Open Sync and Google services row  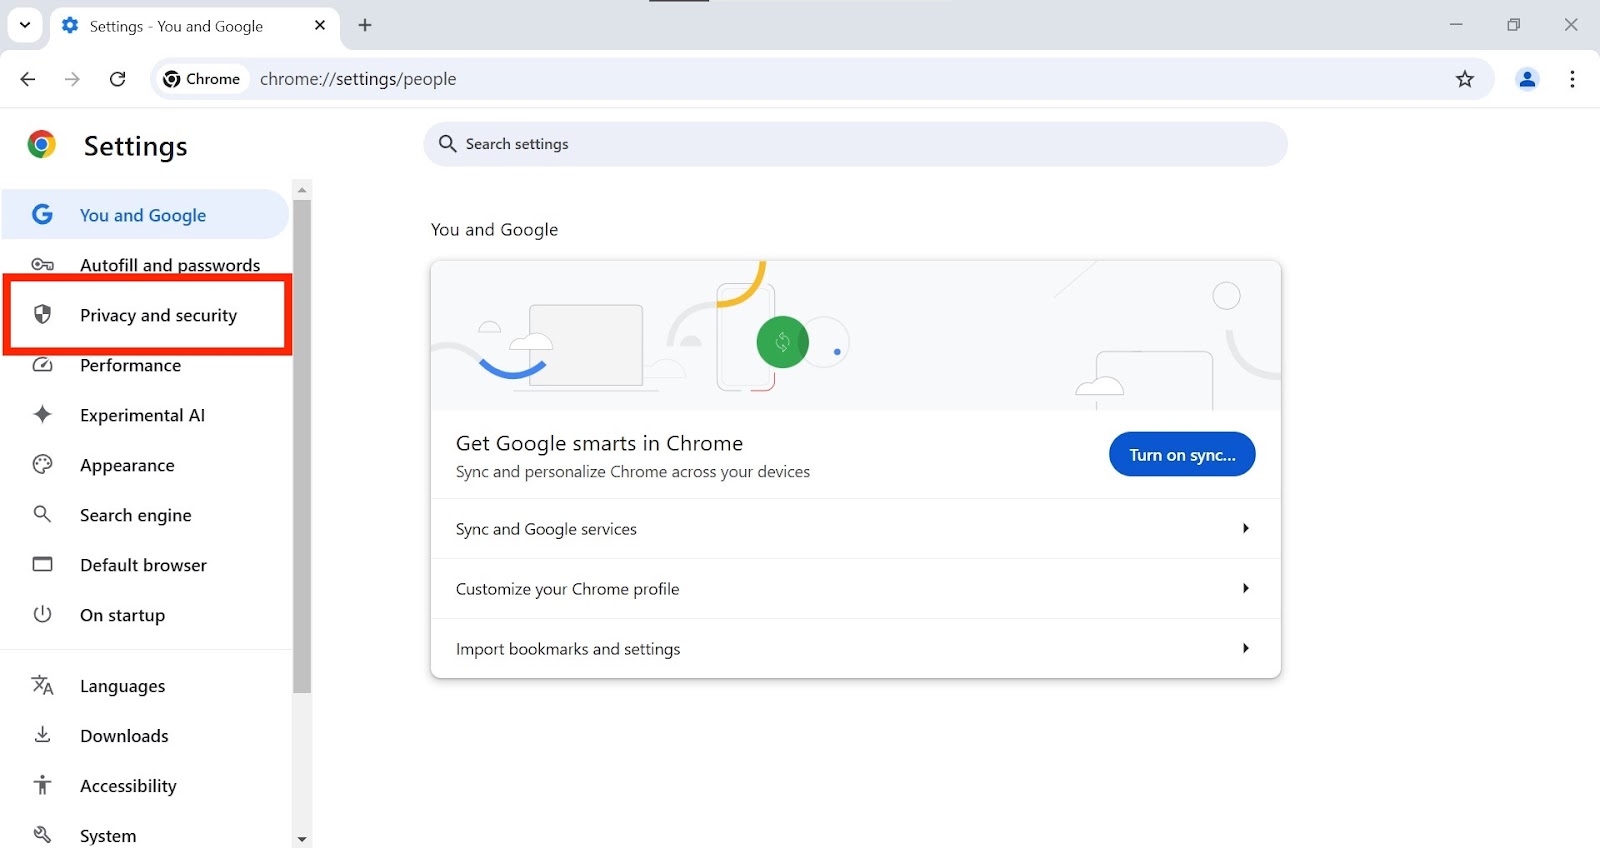855,528
